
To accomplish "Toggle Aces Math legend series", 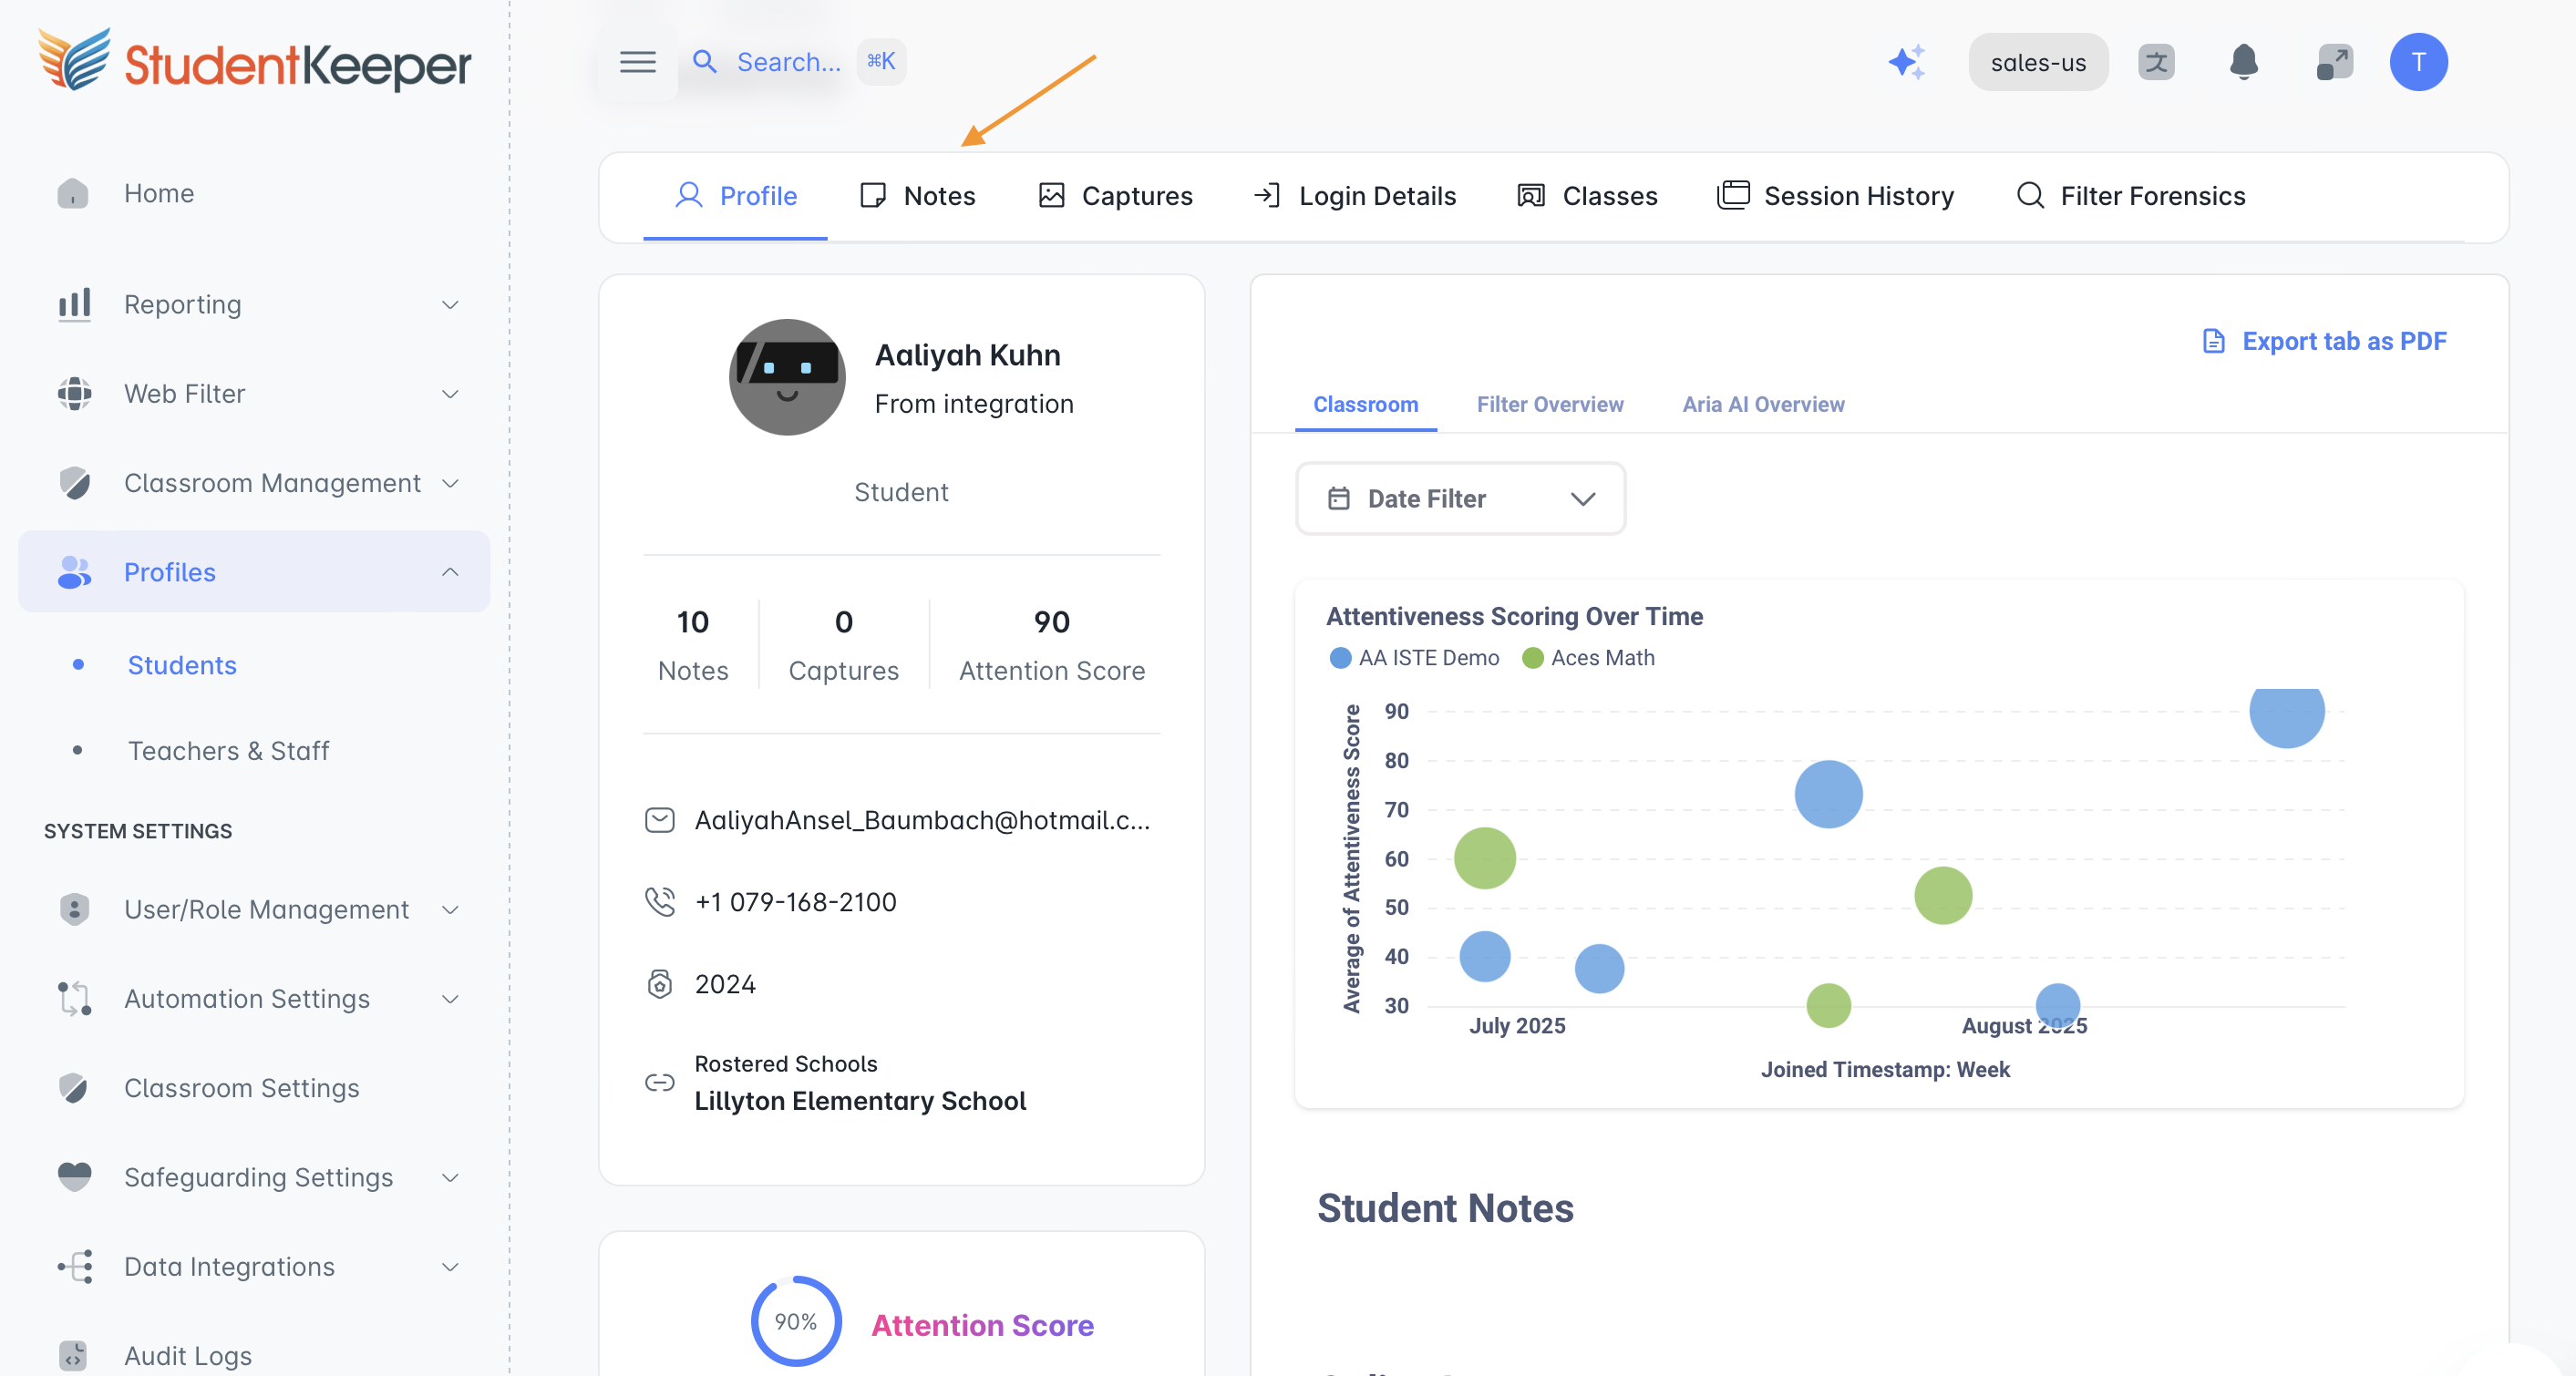I will point(1588,658).
